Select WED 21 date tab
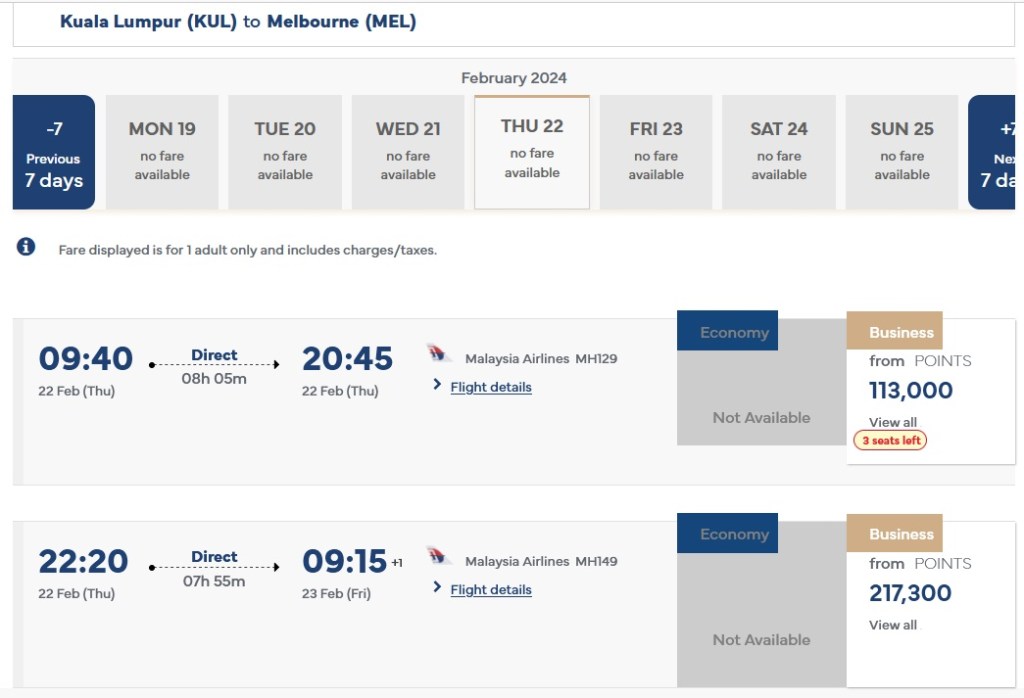The width and height of the screenshot is (1024, 698). click(x=408, y=153)
